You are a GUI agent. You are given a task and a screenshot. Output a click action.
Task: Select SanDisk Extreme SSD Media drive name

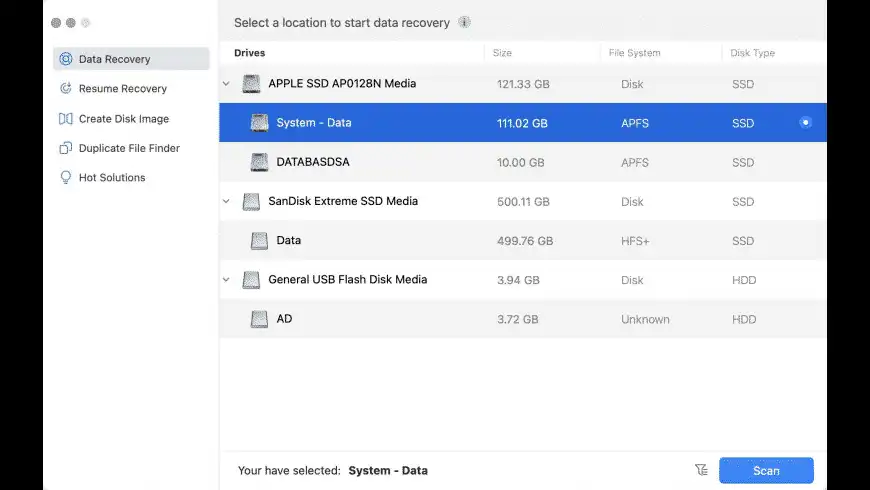tap(343, 201)
